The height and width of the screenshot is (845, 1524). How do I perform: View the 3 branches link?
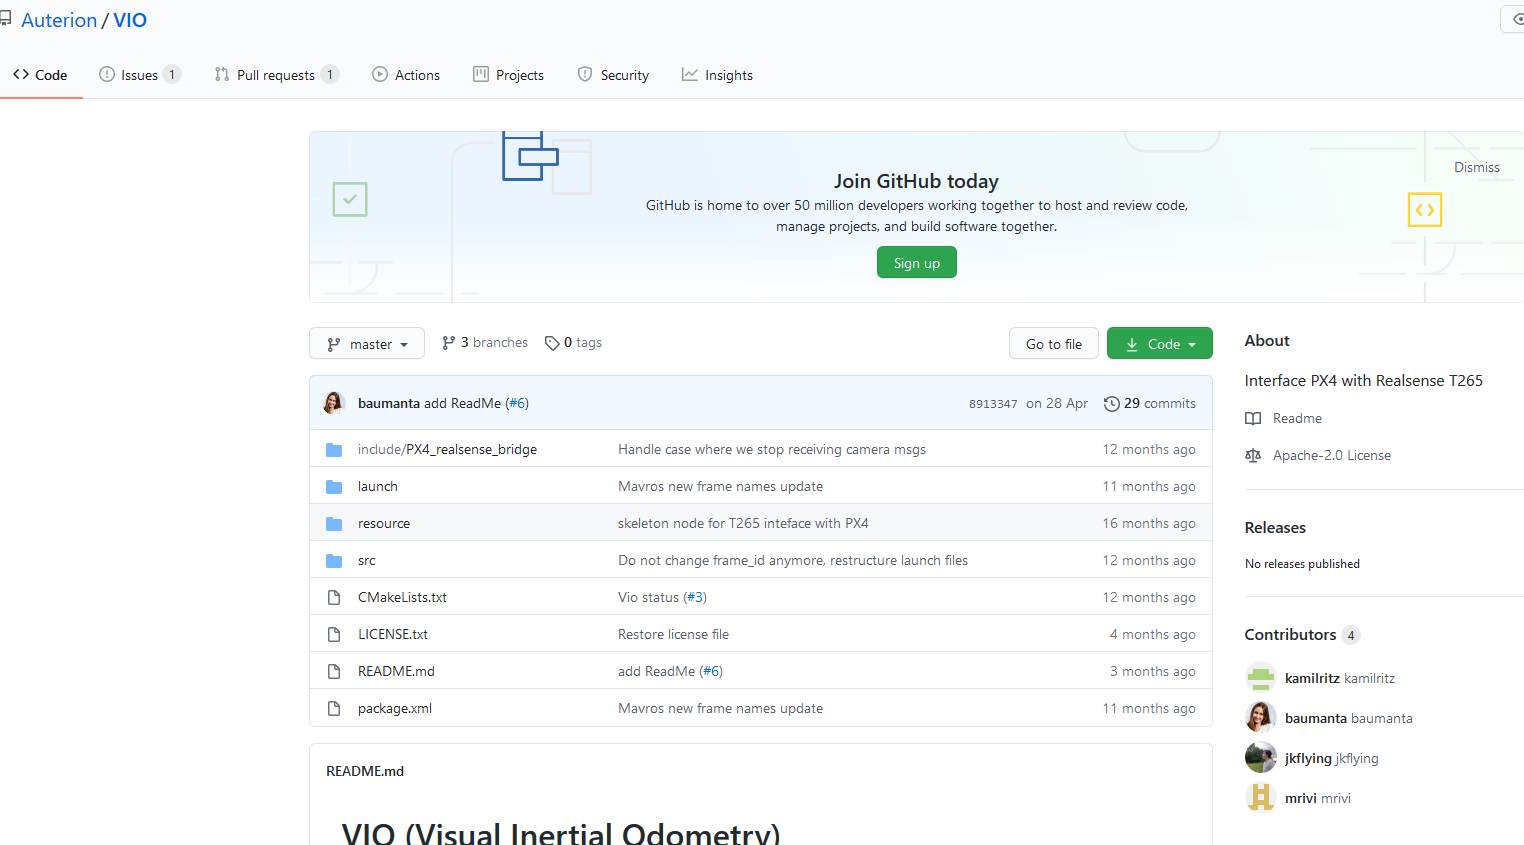pyautogui.click(x=485, y=342)
